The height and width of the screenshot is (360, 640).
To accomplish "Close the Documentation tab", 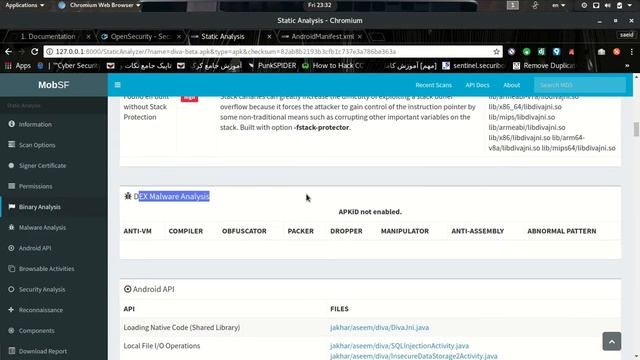I will 88,36.
